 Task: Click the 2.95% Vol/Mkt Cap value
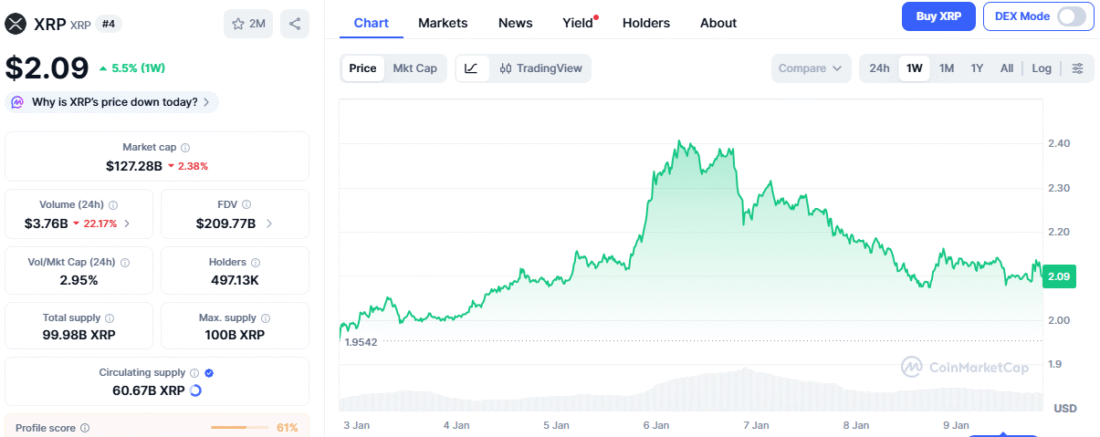tap(79, 281)
